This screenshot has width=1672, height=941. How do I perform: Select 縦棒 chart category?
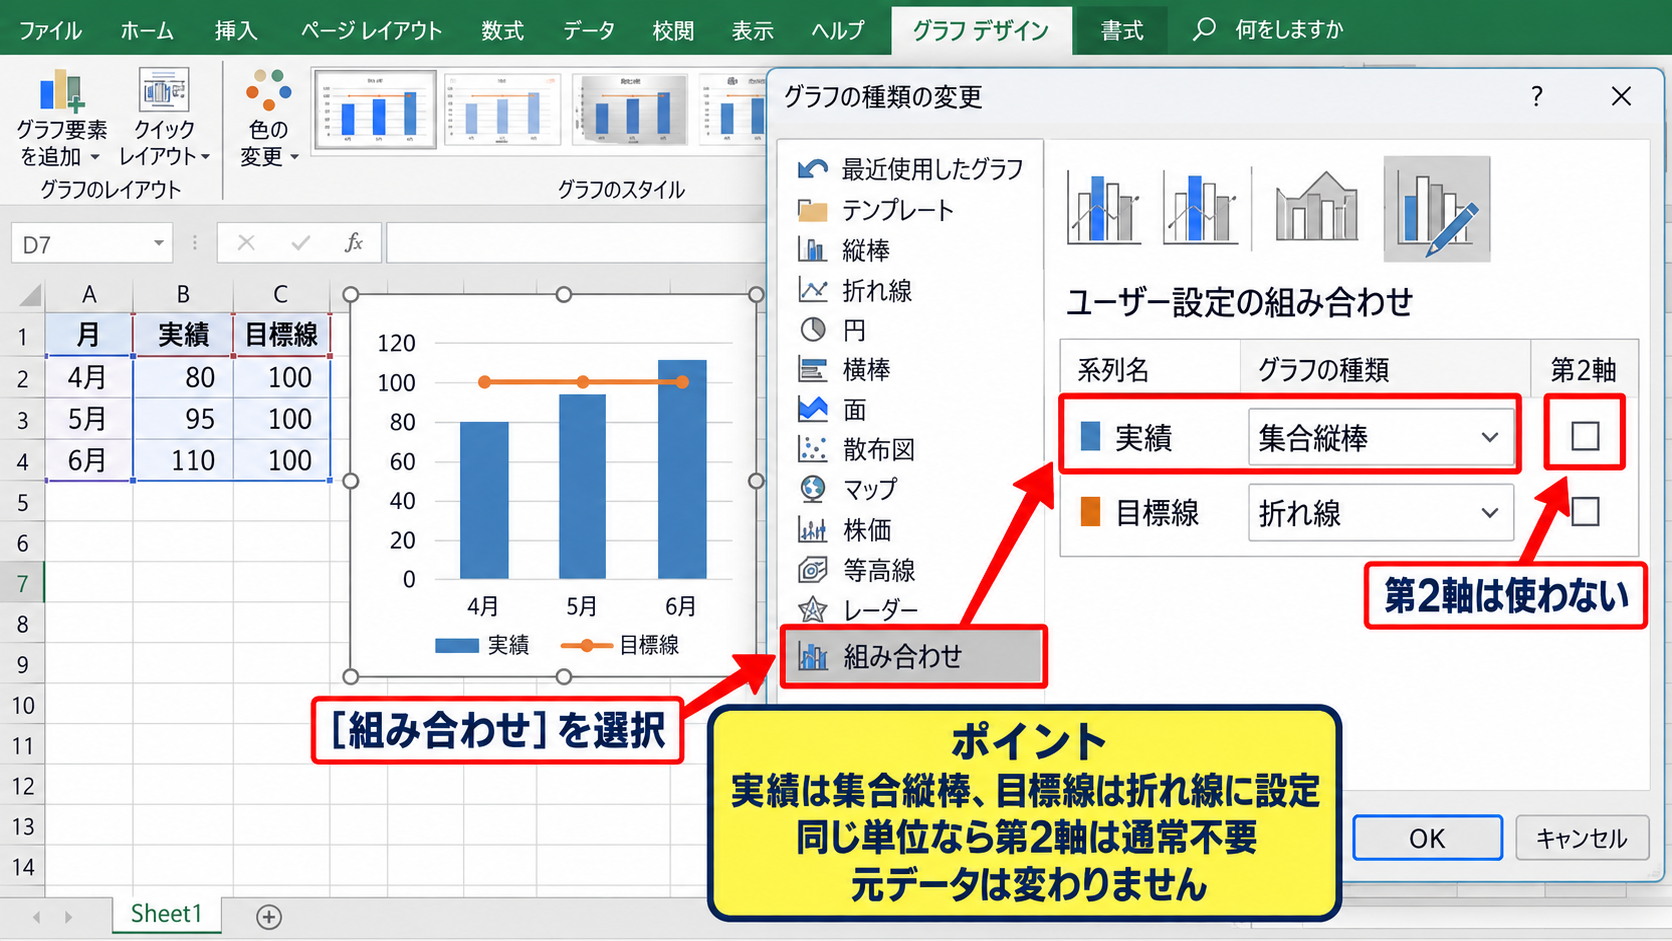pyautogui.click(x=844, y=250)
